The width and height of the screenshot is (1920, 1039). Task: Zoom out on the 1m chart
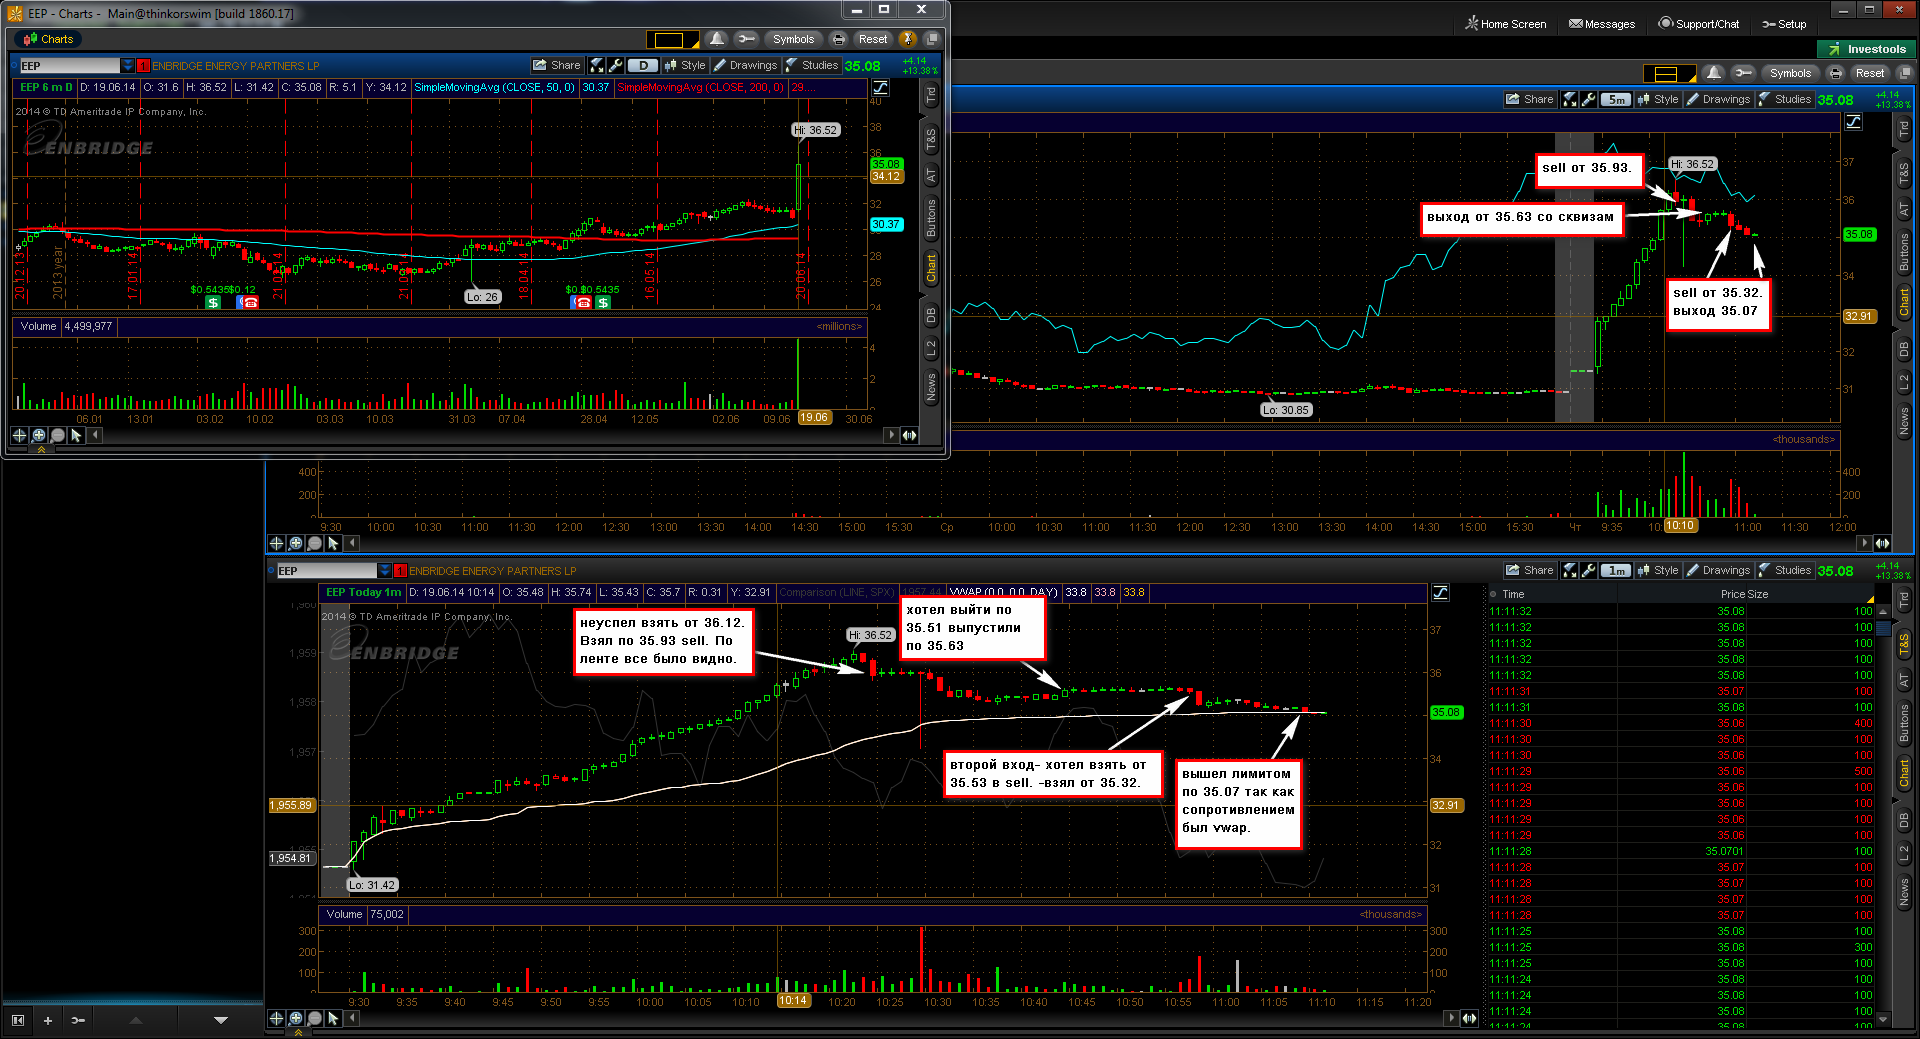(315, 1018)
